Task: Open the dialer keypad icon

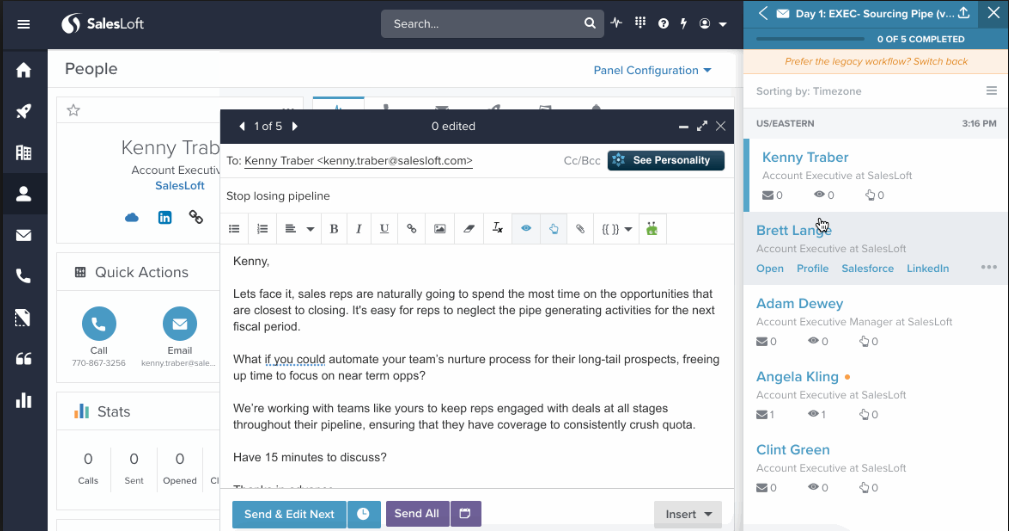Action: pos(640,23)
